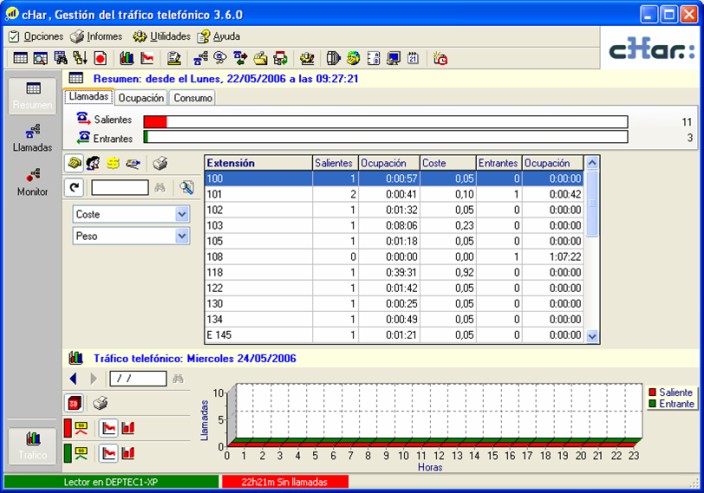The width and height of the screenshot is (704, 493).
Task: Click the magnifier search icon beside the binoculars
Action: 186,188
